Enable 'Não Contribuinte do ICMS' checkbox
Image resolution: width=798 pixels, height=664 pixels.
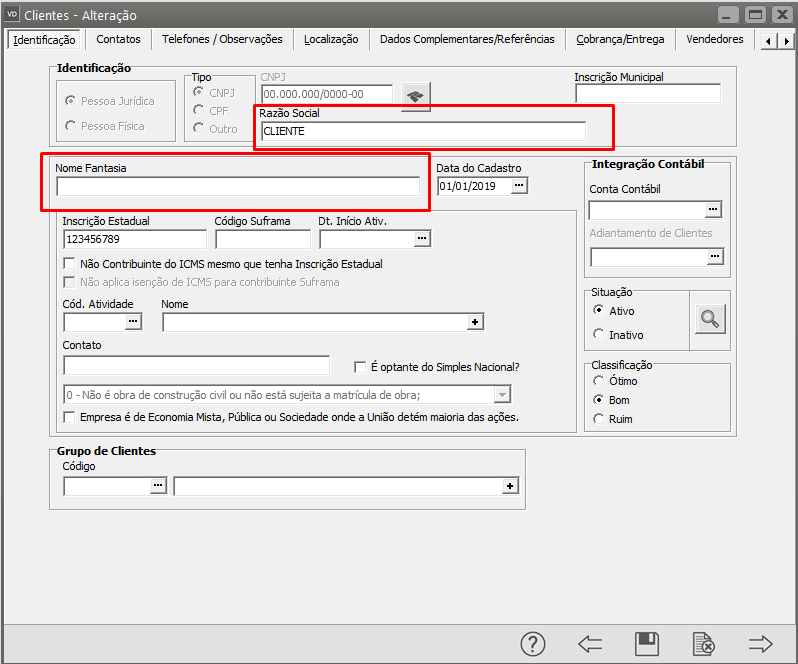point(69,264)
